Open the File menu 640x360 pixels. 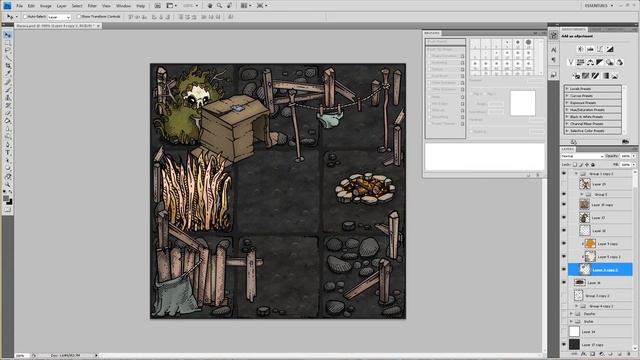tap(19, 6)
